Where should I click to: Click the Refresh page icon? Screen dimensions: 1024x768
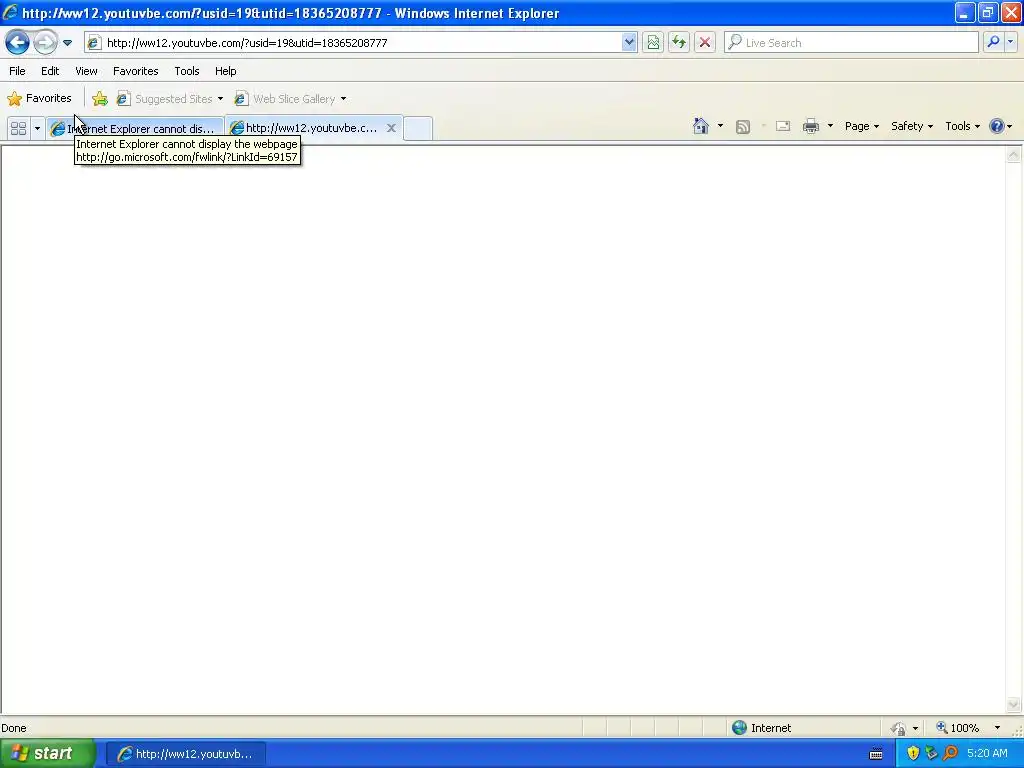point(679,42)
